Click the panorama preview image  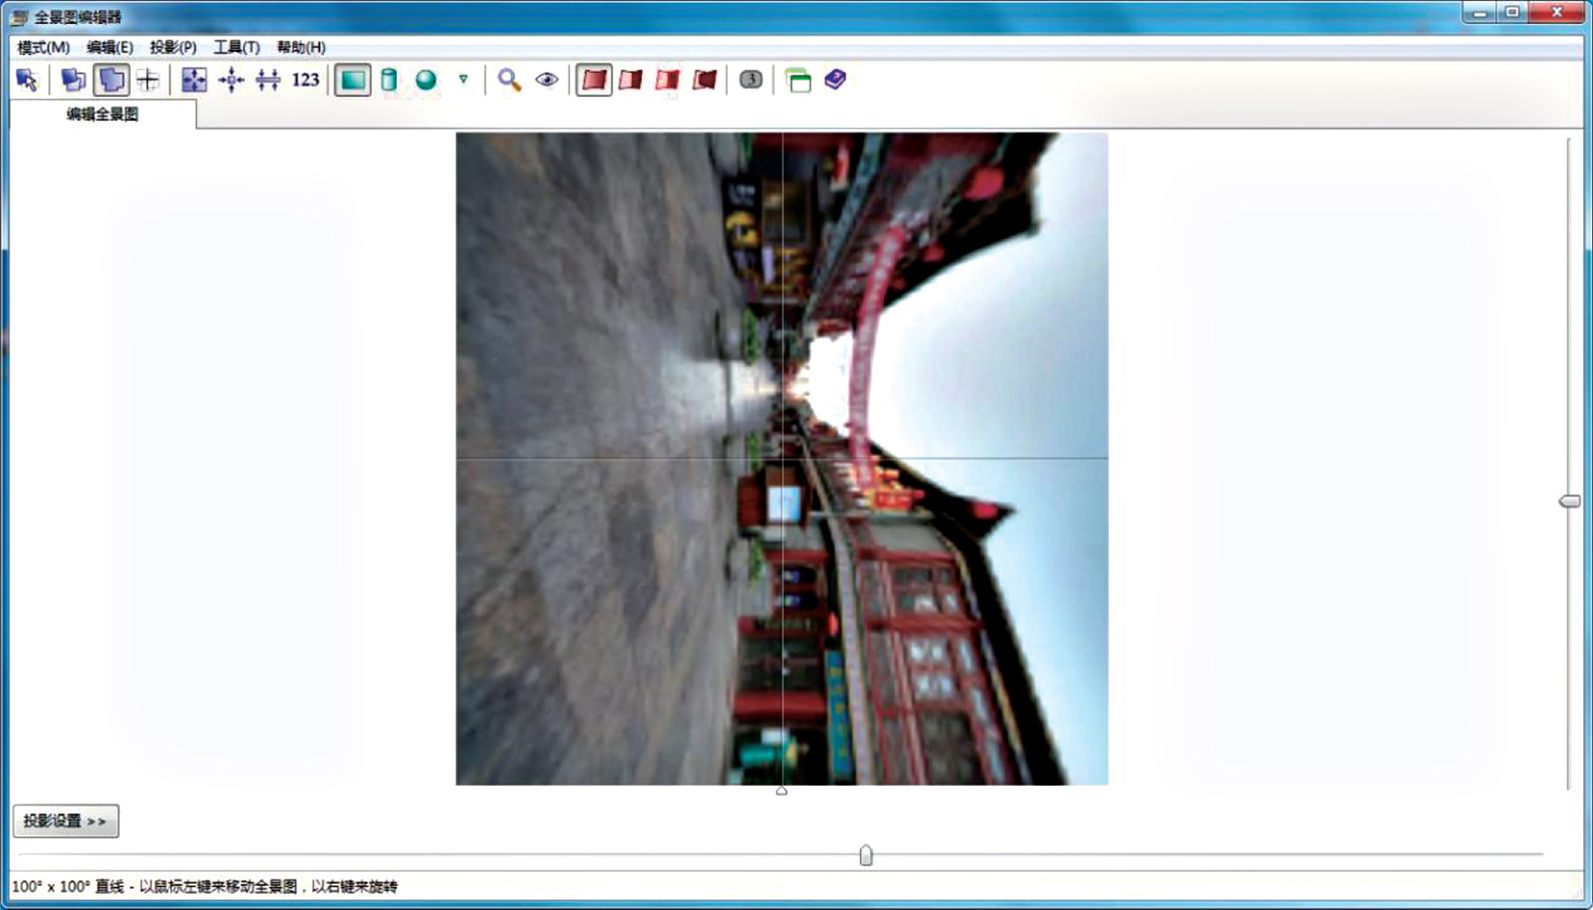pos(781,458)
